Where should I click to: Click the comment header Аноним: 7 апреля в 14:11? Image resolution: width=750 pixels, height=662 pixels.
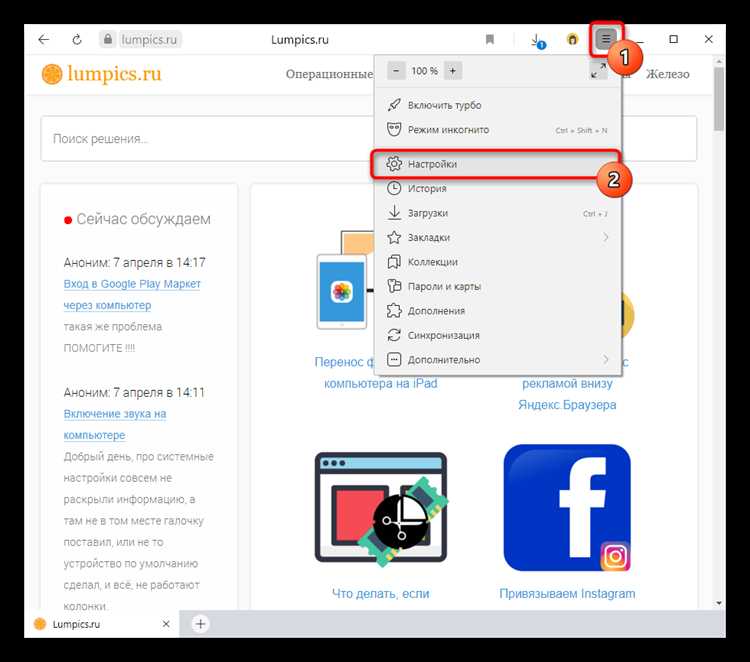click(x=134, y=392)
